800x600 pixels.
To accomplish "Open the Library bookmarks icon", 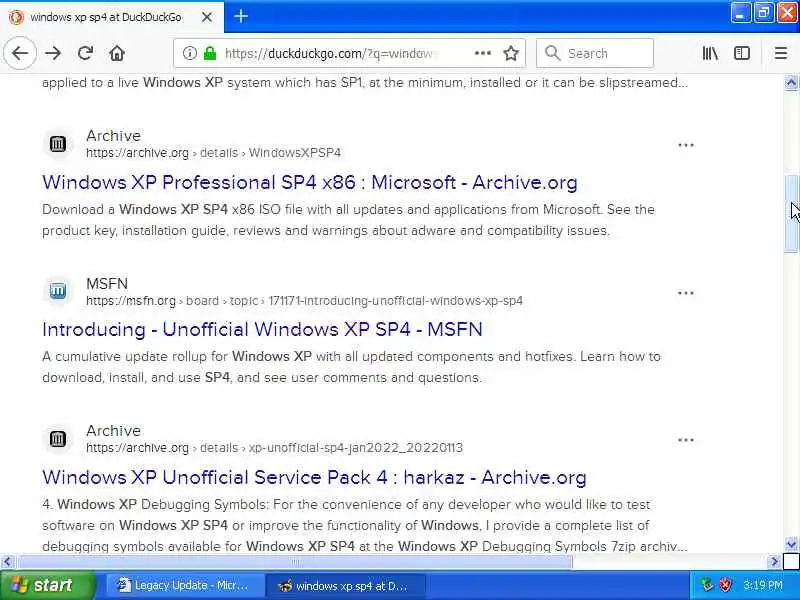I will [x=710, y=53].
